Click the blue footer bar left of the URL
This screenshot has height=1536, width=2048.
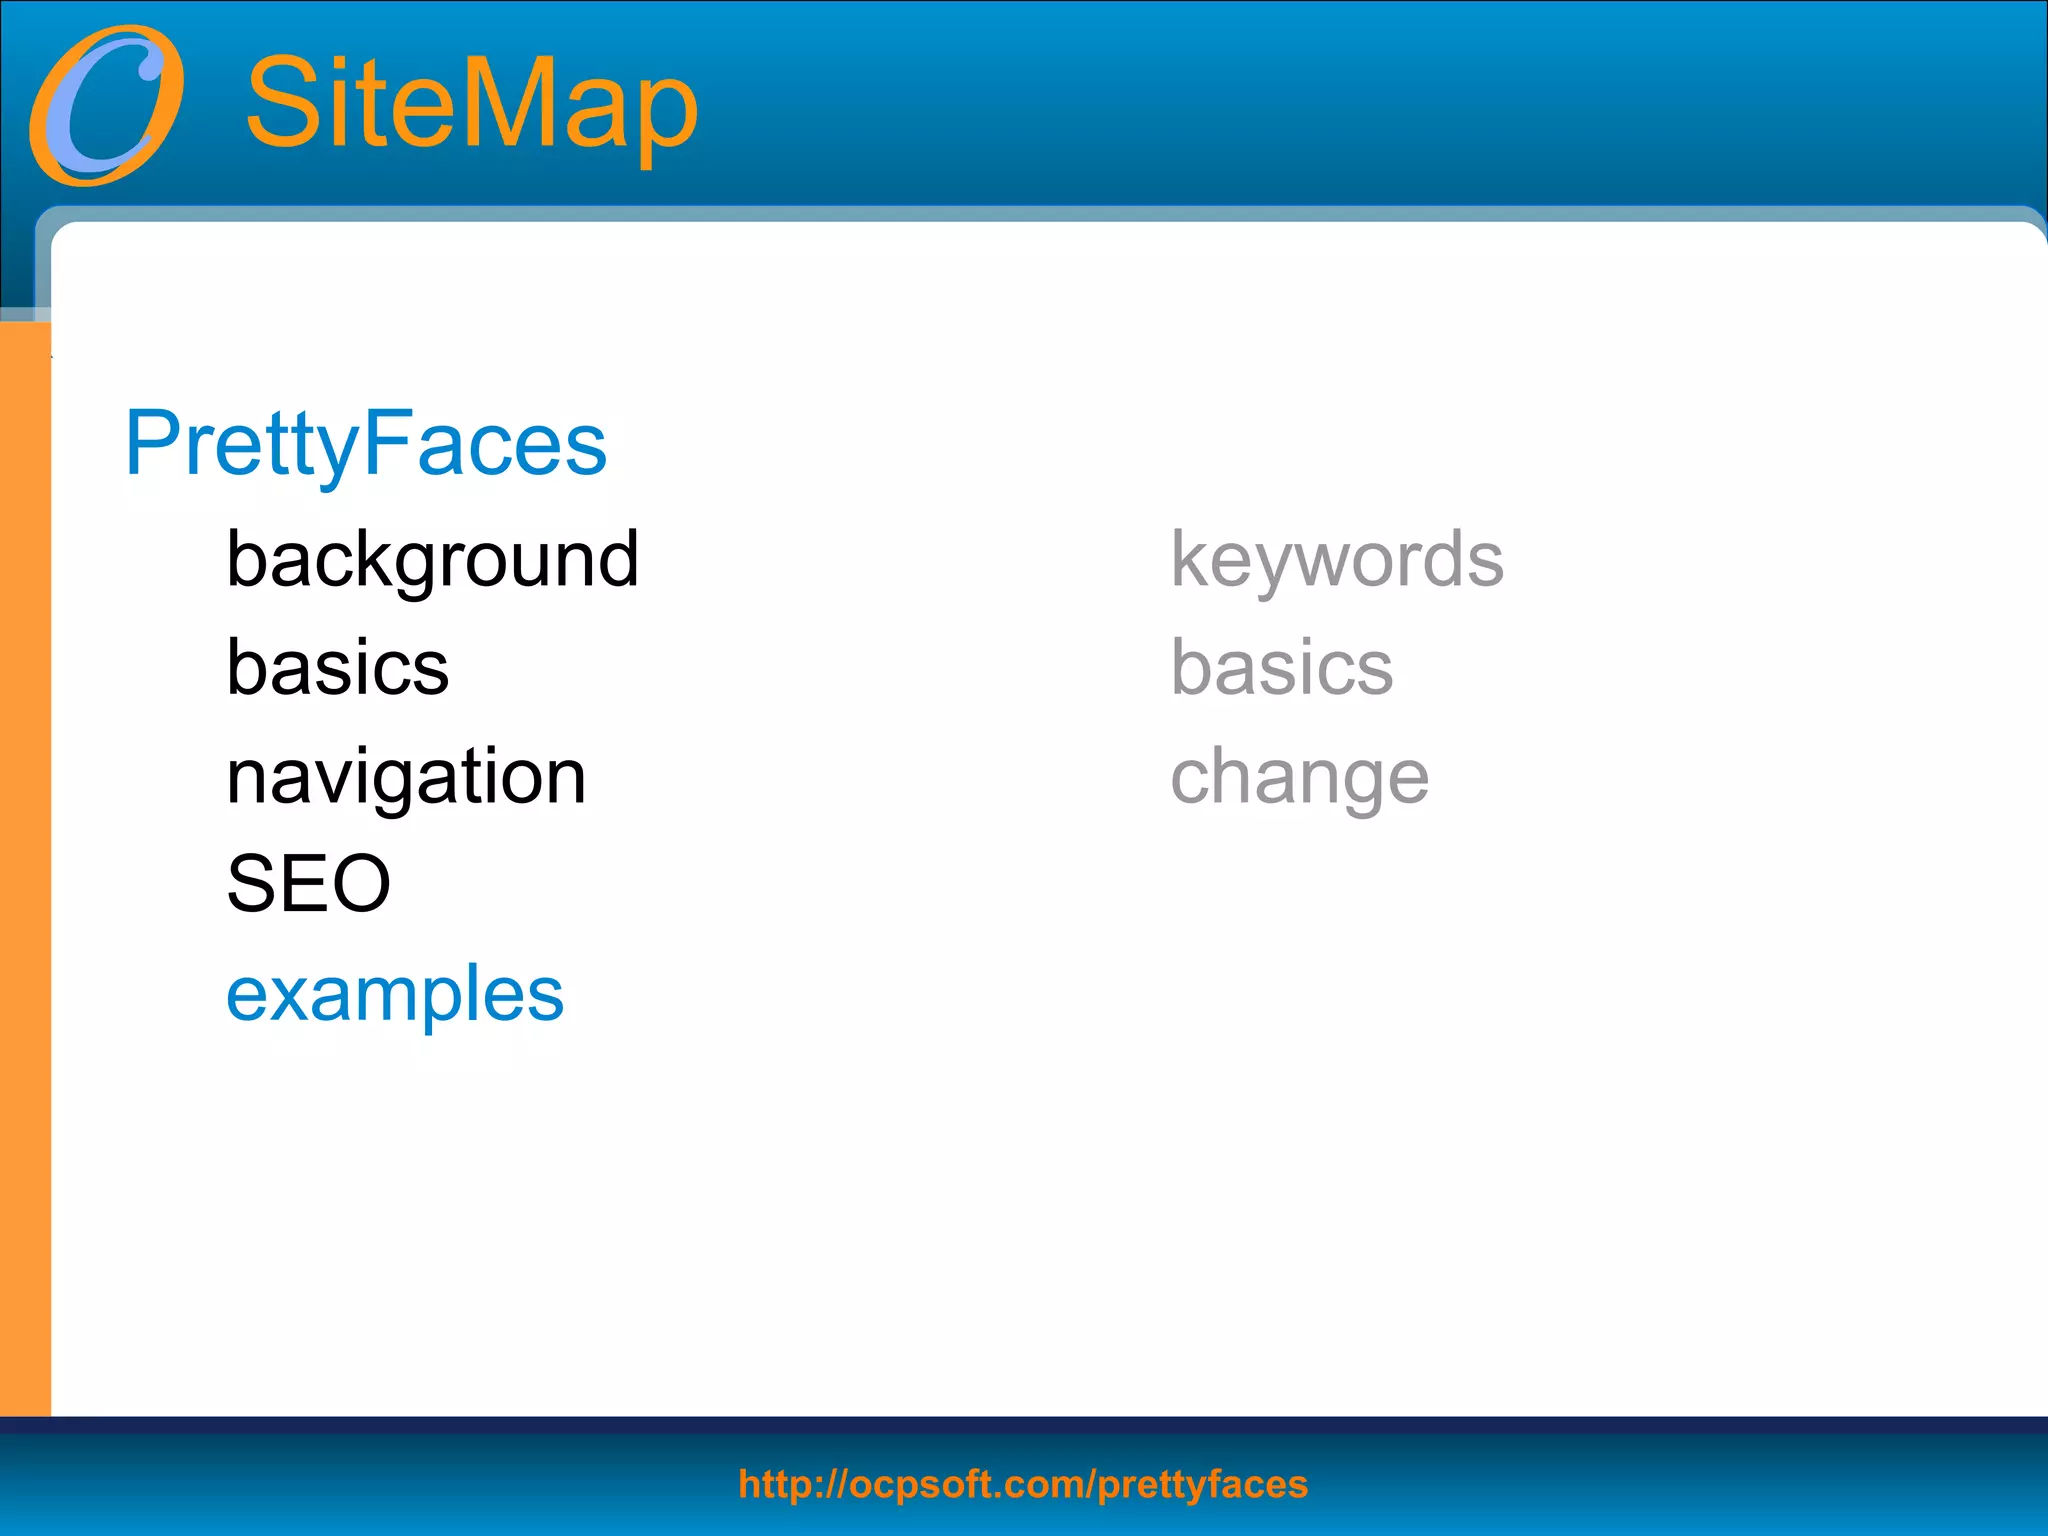[x=350, y=1486]
